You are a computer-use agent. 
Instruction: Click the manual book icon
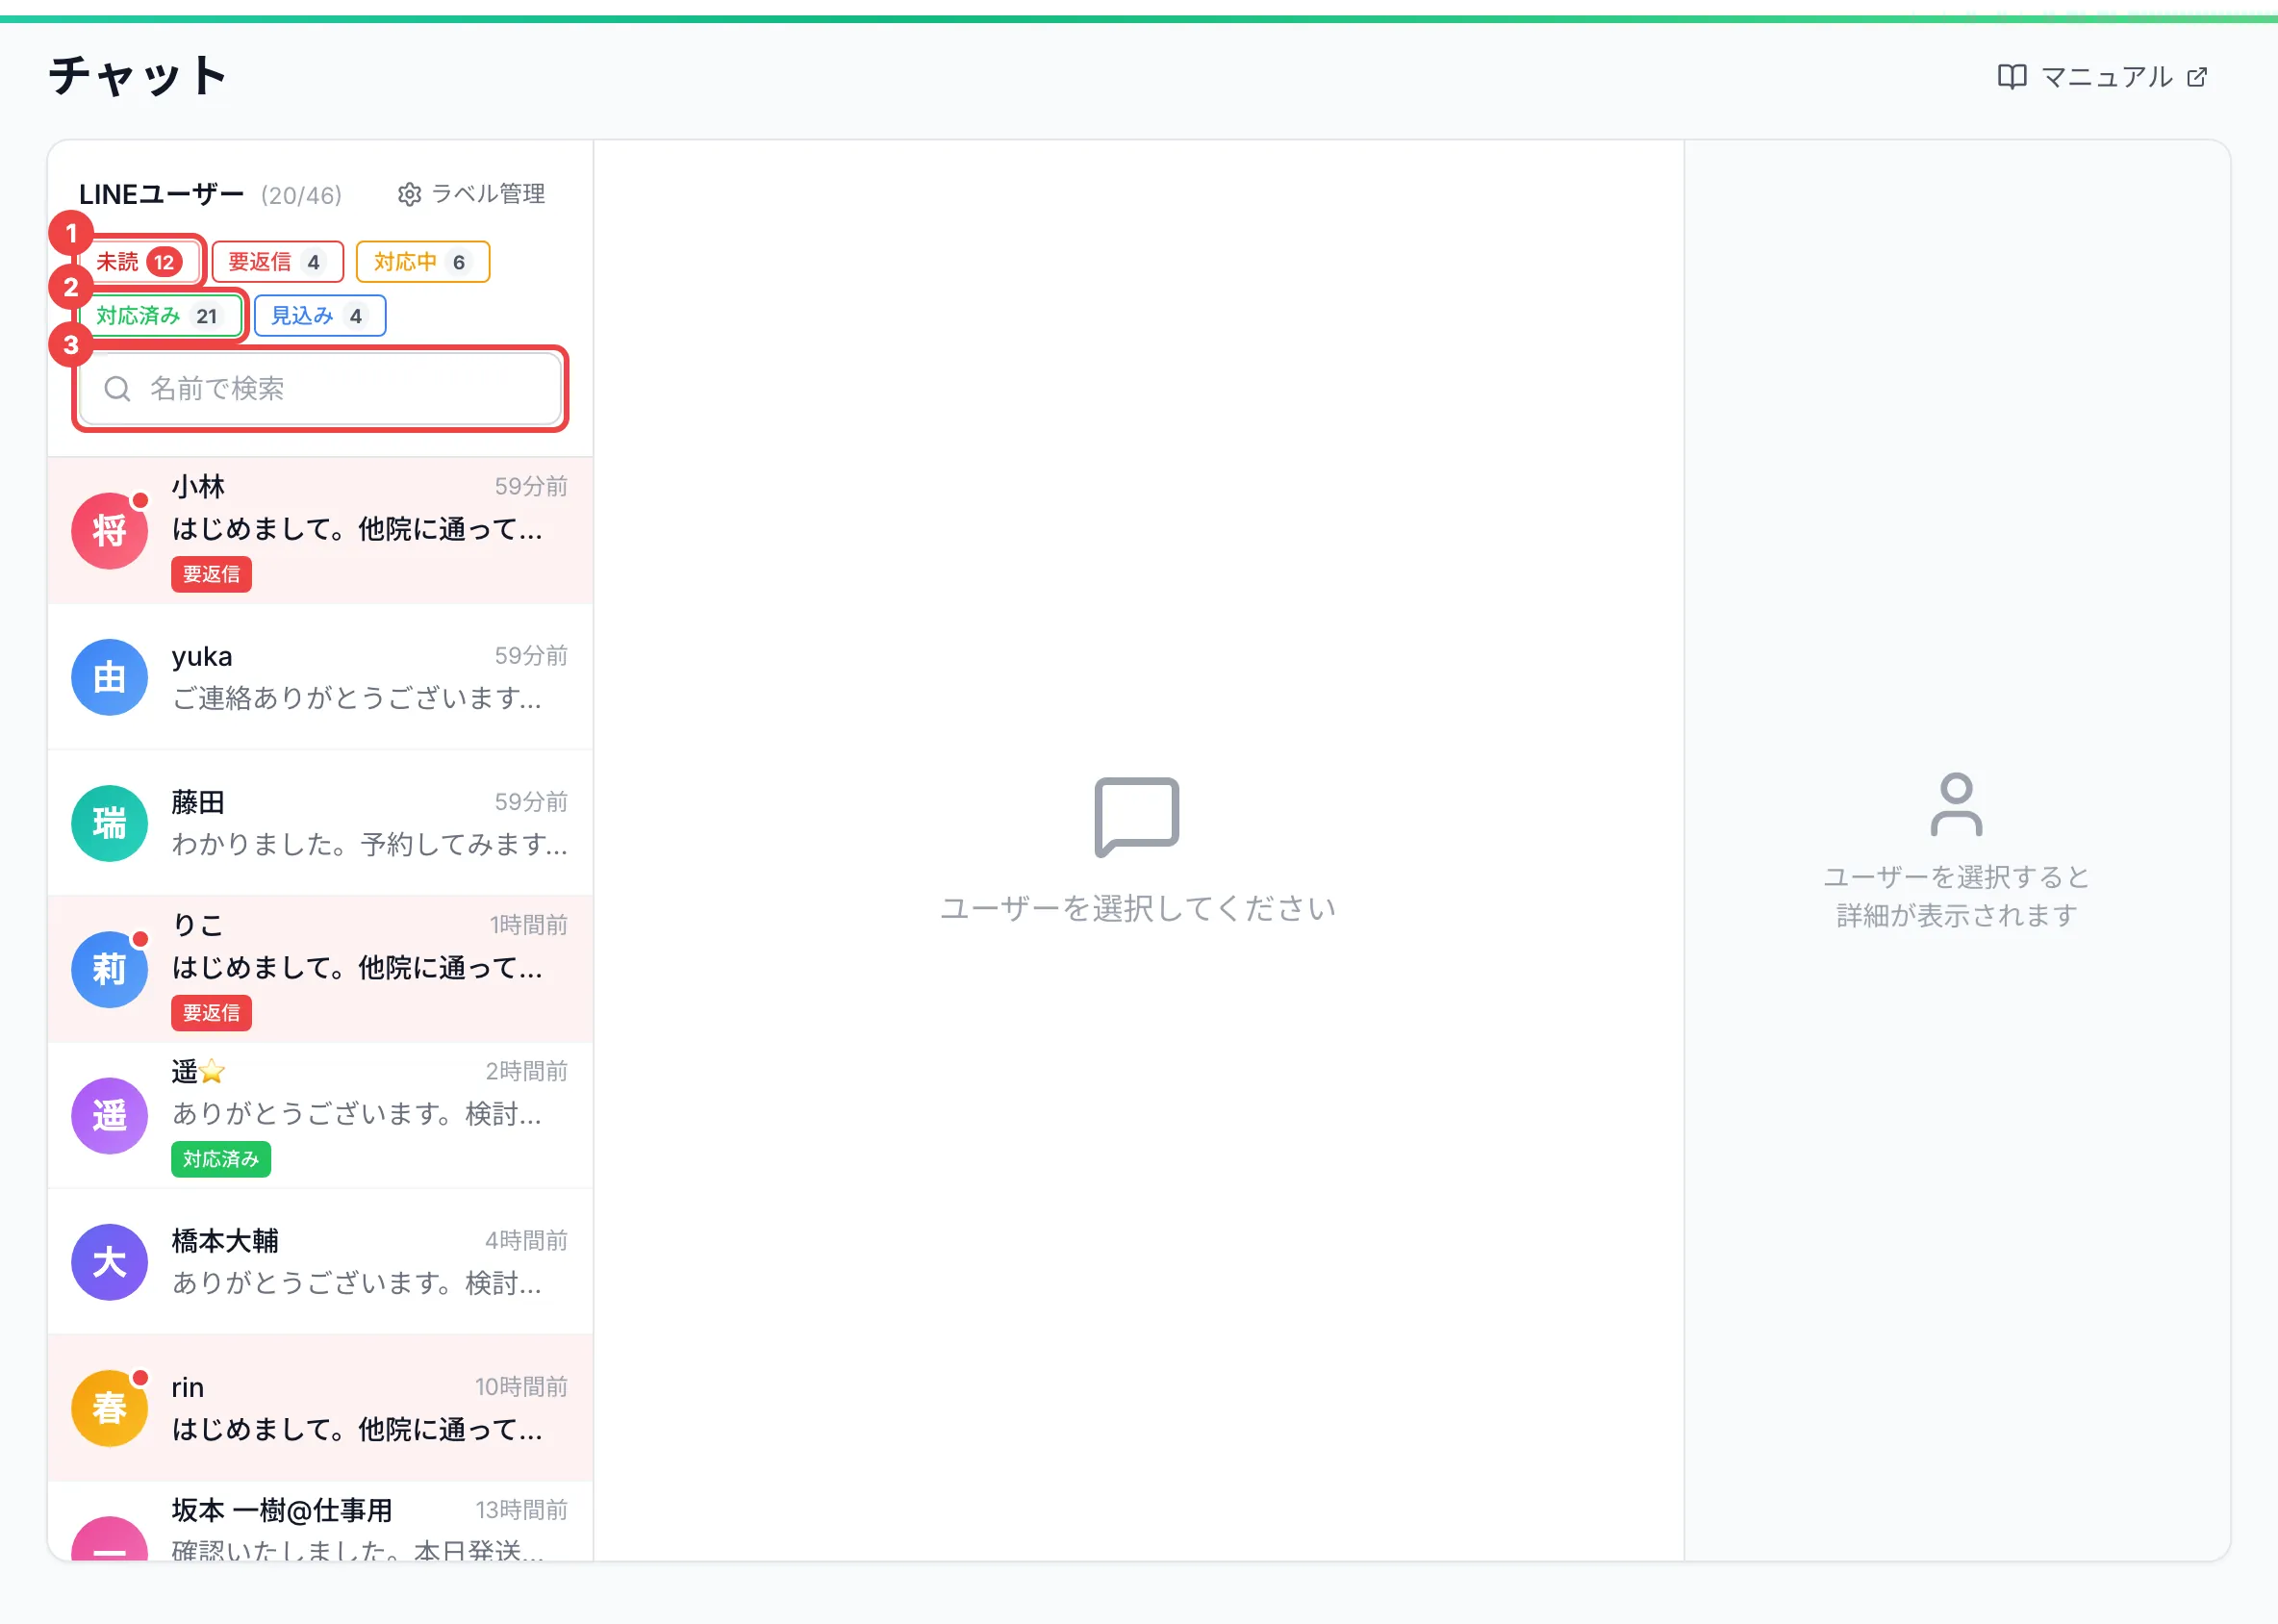point(2011,77)
